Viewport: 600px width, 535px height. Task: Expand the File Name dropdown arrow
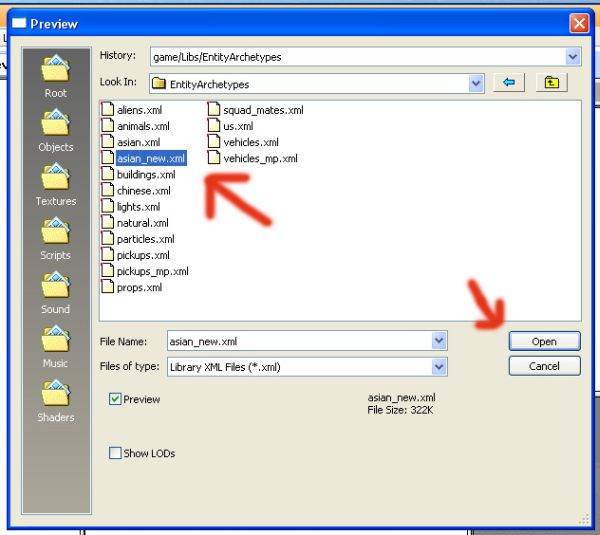(x=439, y=341)
